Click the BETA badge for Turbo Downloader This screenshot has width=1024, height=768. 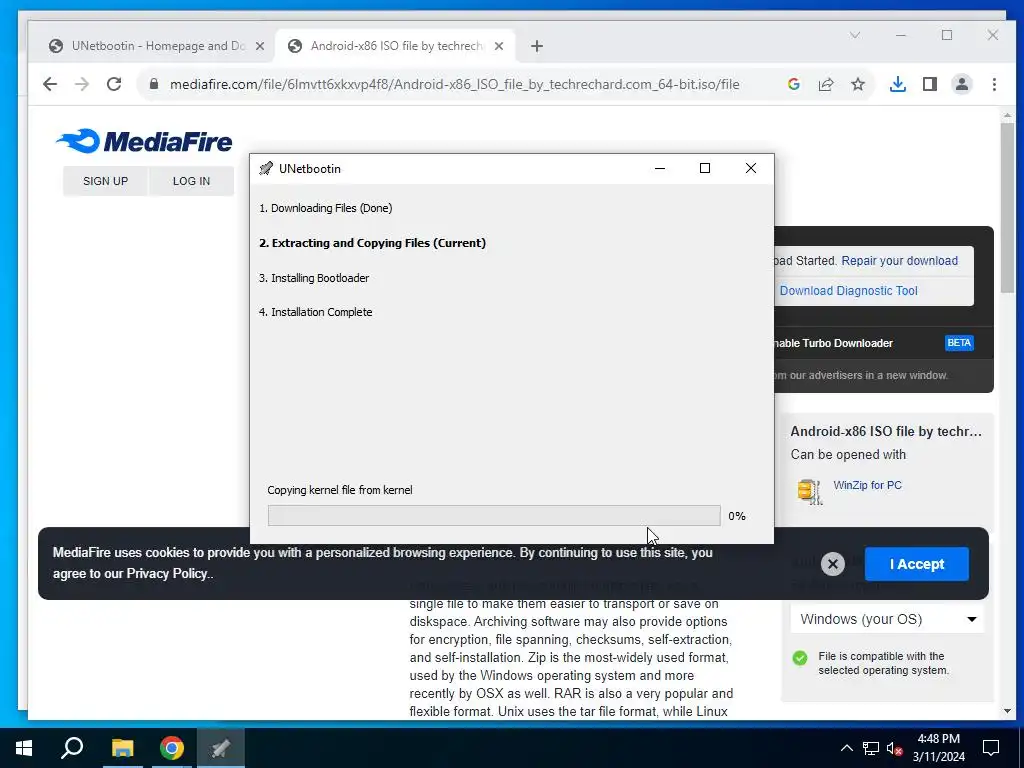(x=959, y=343)
